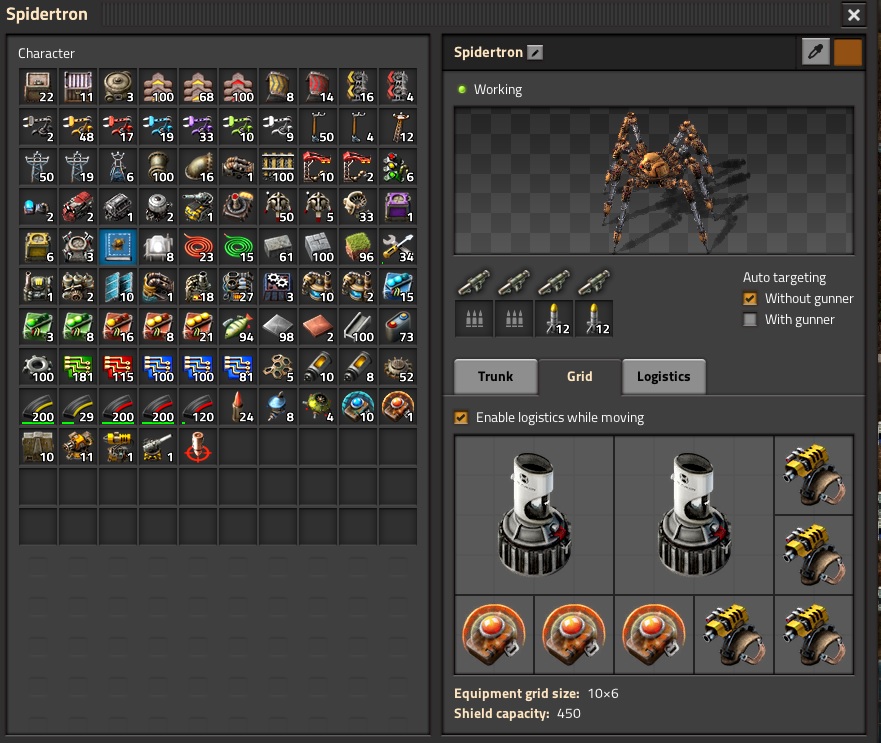The image size is (881, 743).
Task: Pick the leftmost energy shield in grid
Action: tap(494, 635)
